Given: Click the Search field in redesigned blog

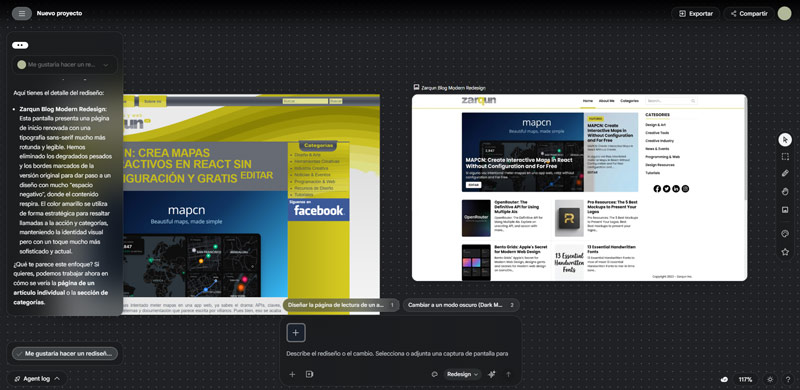Looking at the screenshot, I should click(x=671, y=101).
